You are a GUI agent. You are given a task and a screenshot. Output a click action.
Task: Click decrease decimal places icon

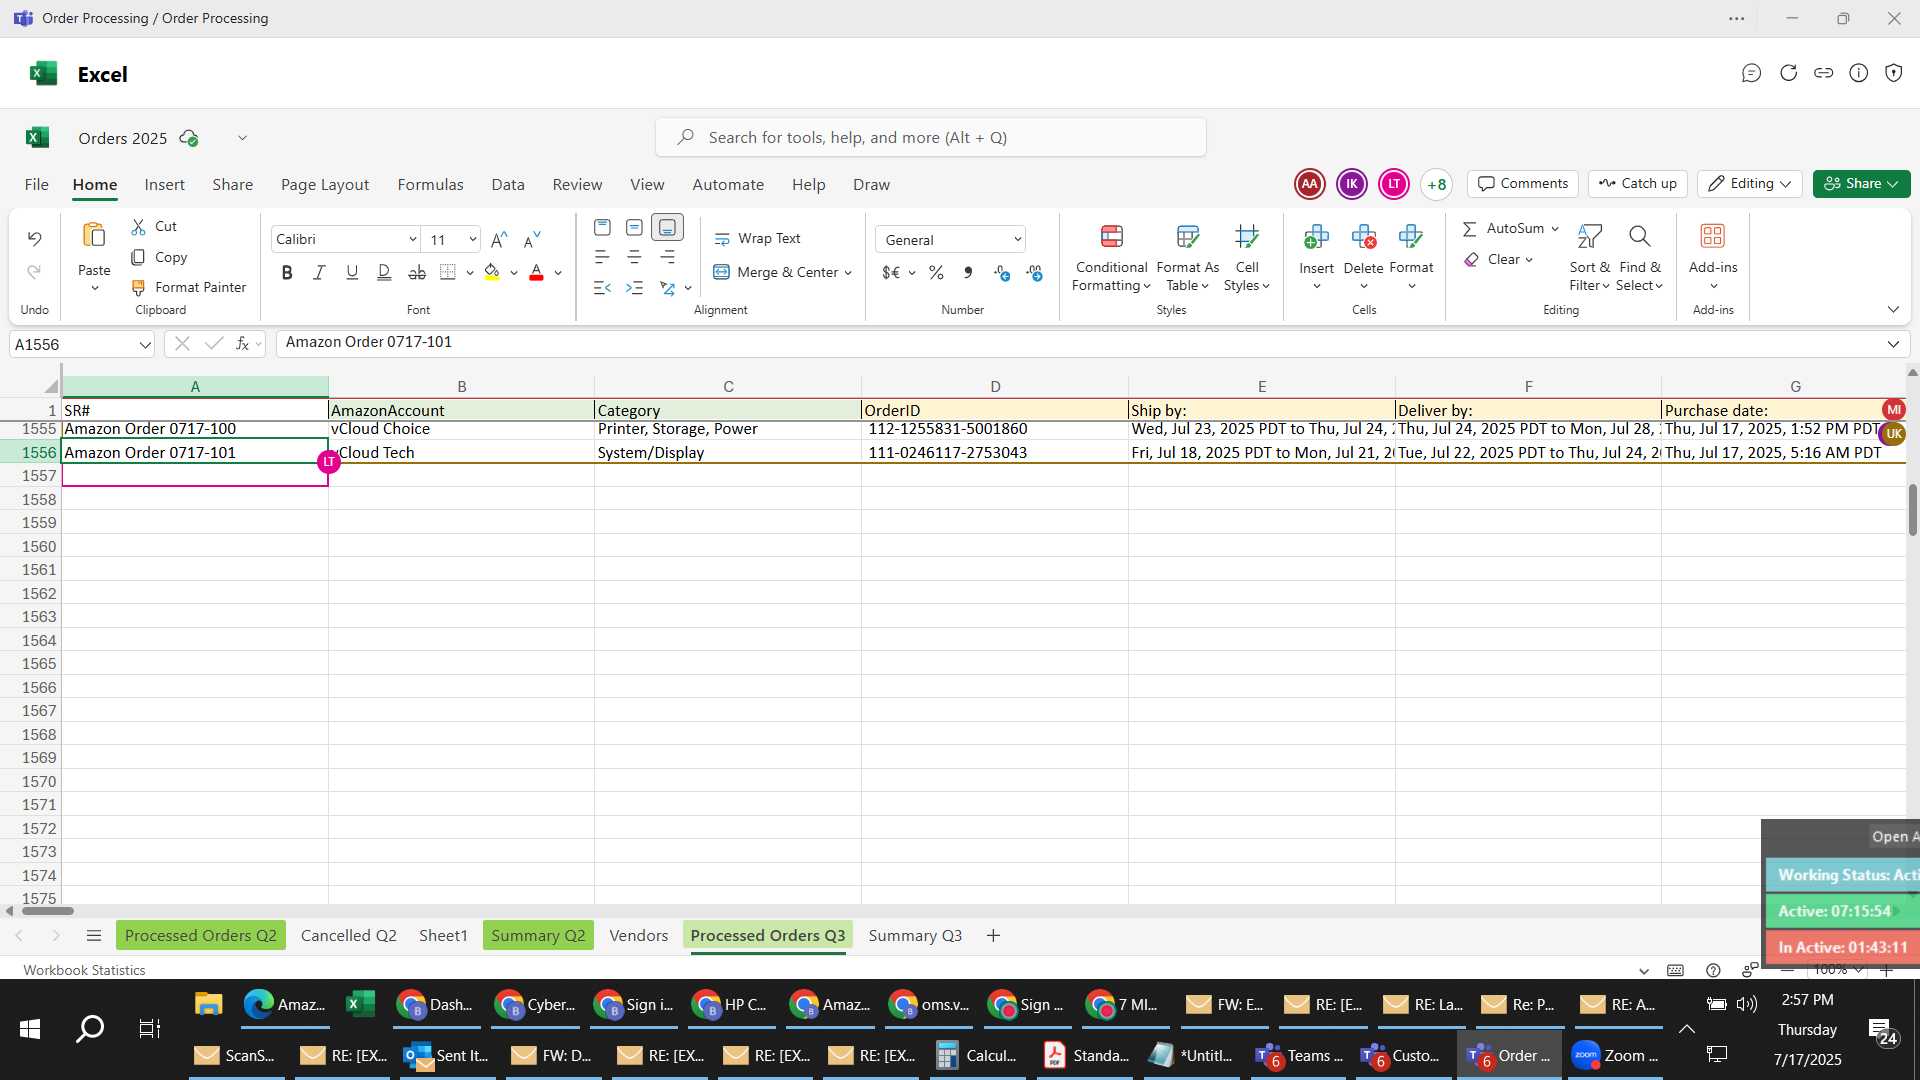coord(1034,272)
